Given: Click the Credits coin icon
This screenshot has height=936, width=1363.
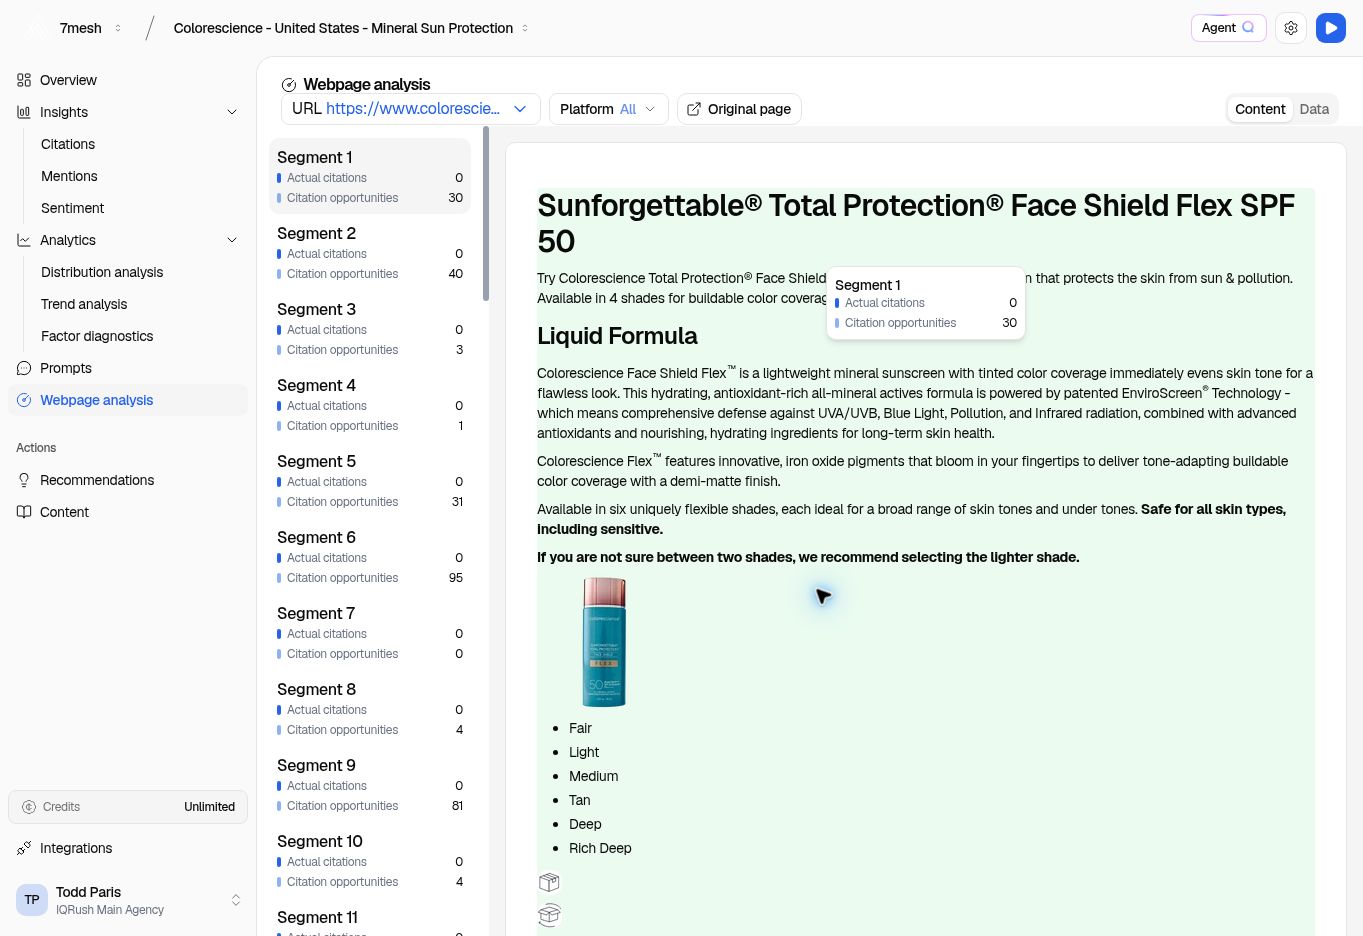Looking at the screenshot, I should 29,807.
